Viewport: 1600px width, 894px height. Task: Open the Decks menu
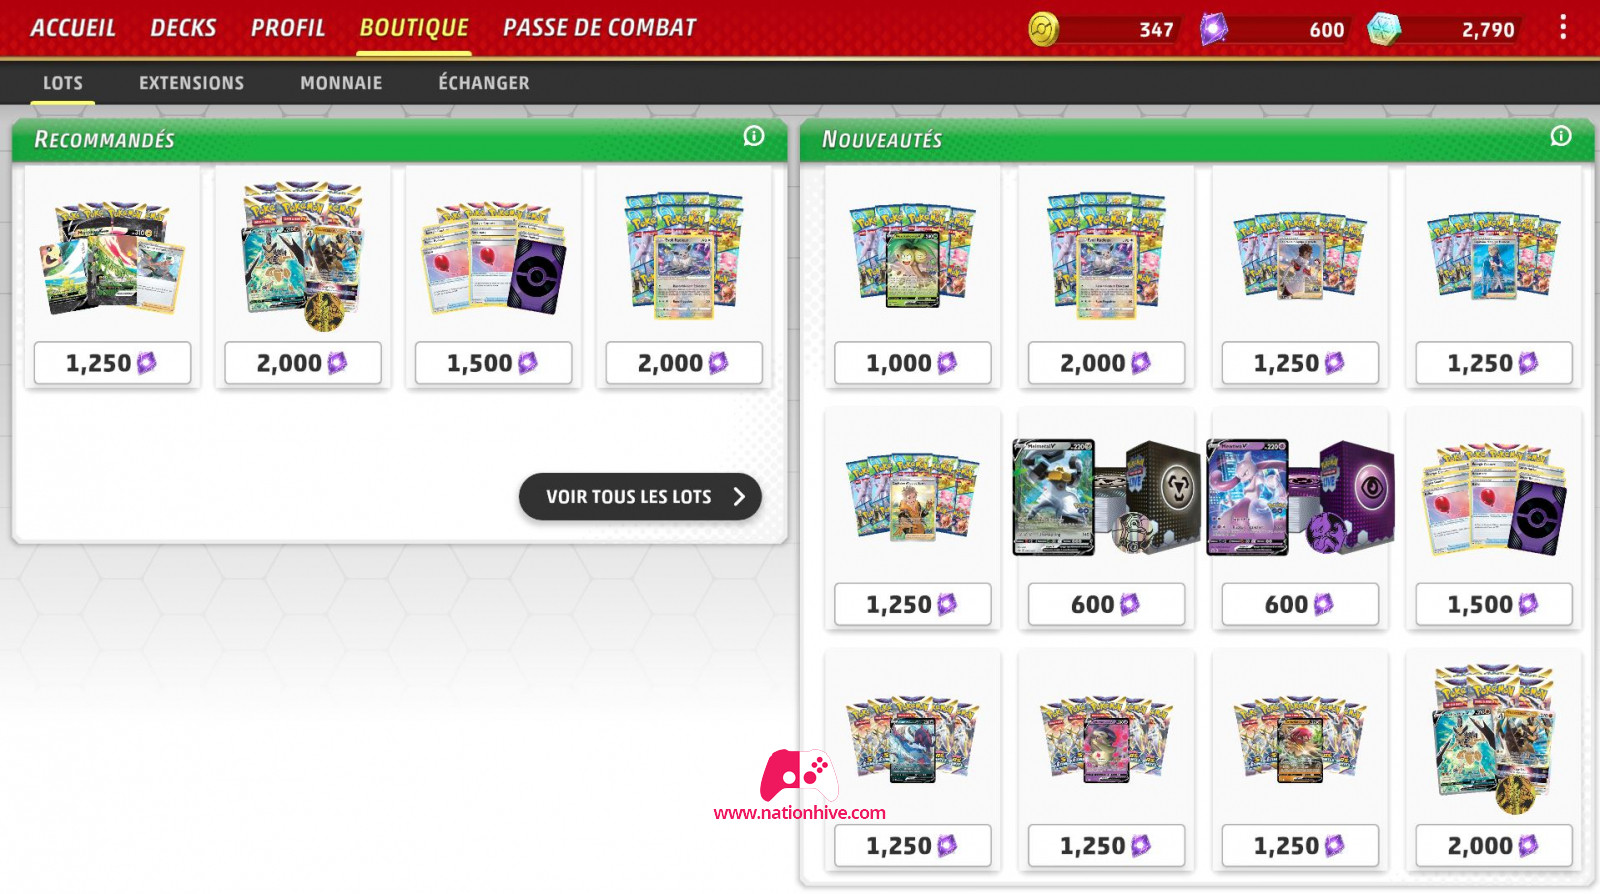(x=183, y=28)
